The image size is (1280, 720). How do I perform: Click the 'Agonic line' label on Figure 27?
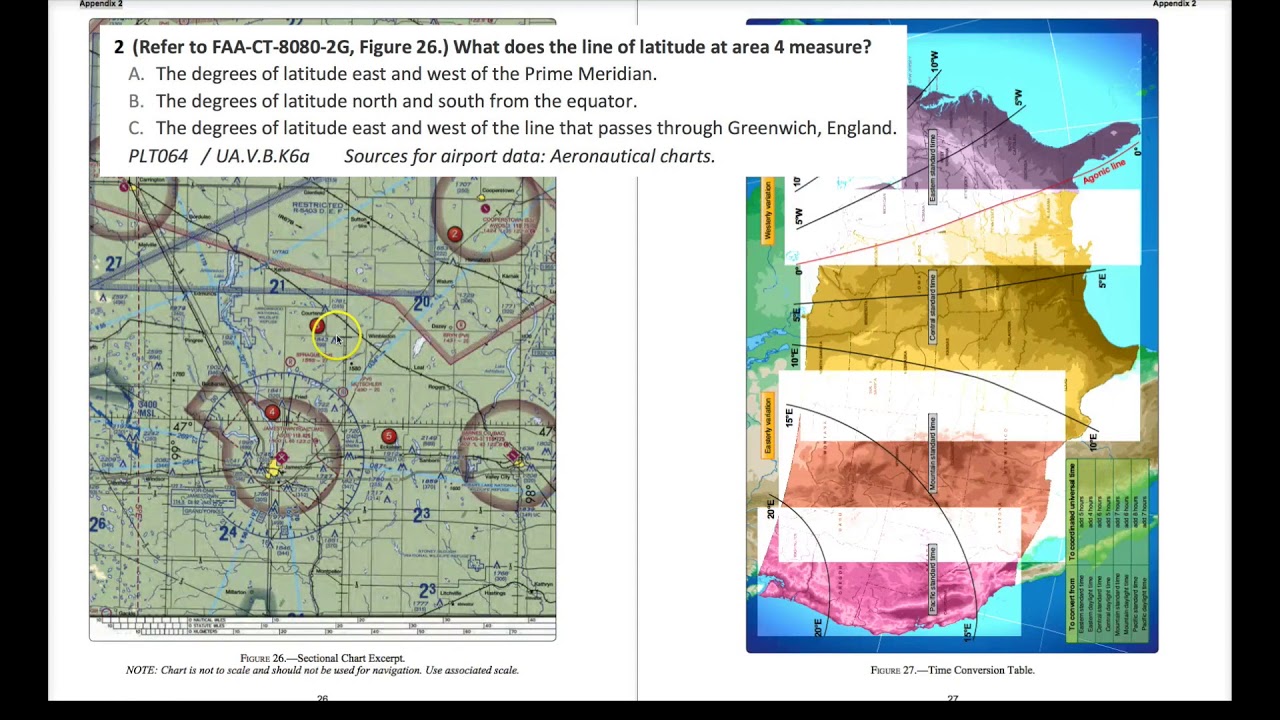(x=1104, y=171)
